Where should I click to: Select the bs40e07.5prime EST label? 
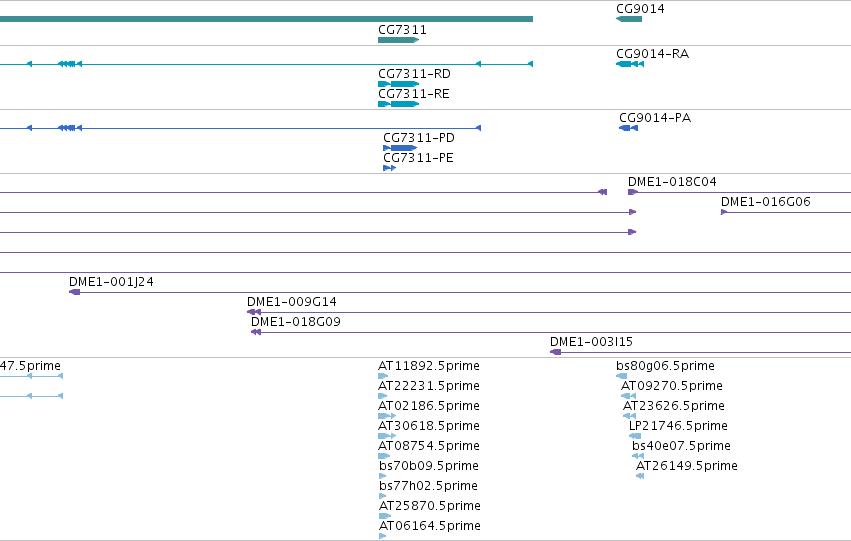pyautogui.click(x=681, y=446)
